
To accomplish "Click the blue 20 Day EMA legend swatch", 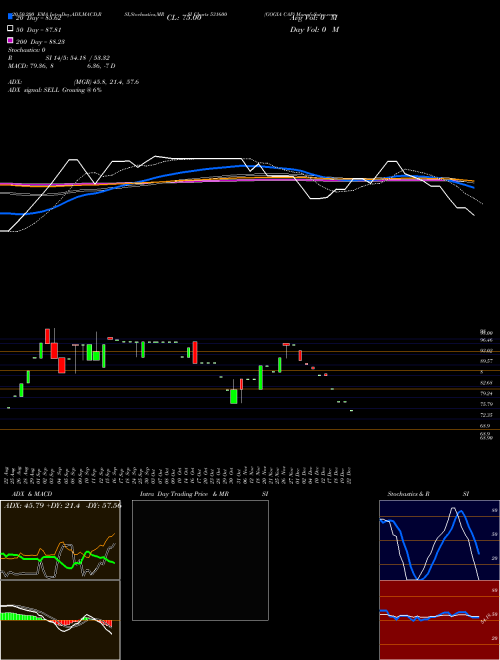I will (x=10, y=17).
